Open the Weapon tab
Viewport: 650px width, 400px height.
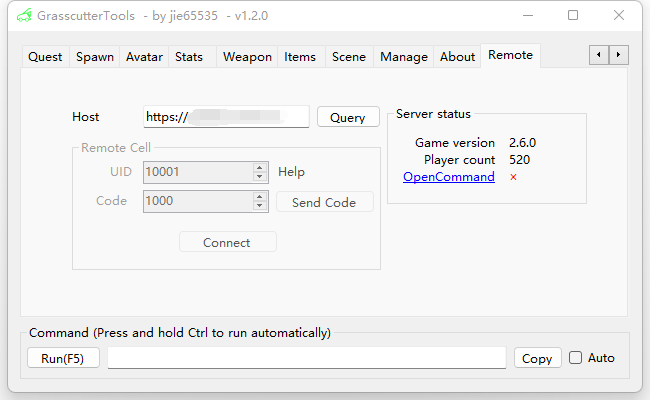coord(247,57)
